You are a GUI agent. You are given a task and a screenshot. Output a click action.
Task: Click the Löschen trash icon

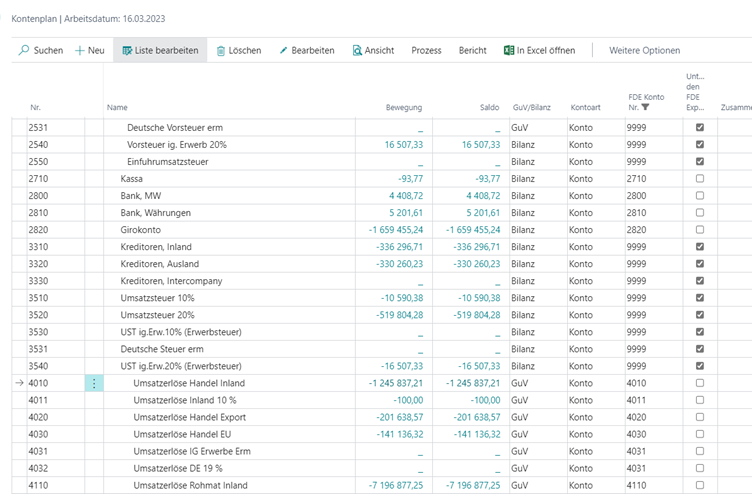tap(221, 50)
